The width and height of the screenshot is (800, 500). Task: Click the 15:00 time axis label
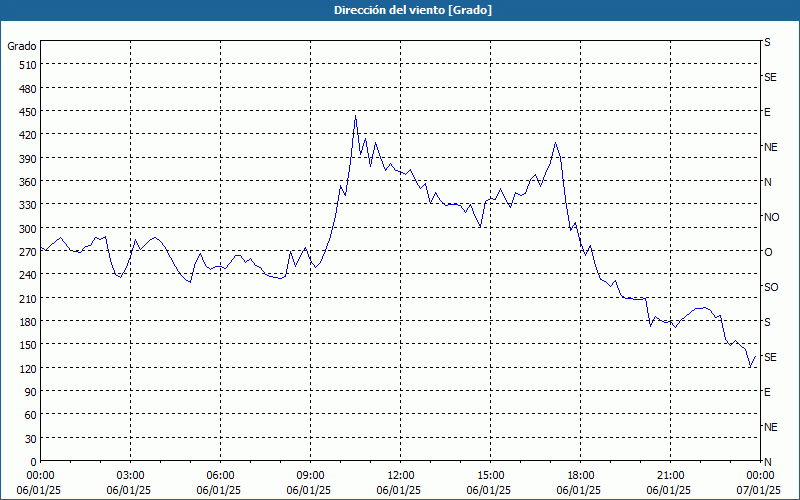click(490, 476)
